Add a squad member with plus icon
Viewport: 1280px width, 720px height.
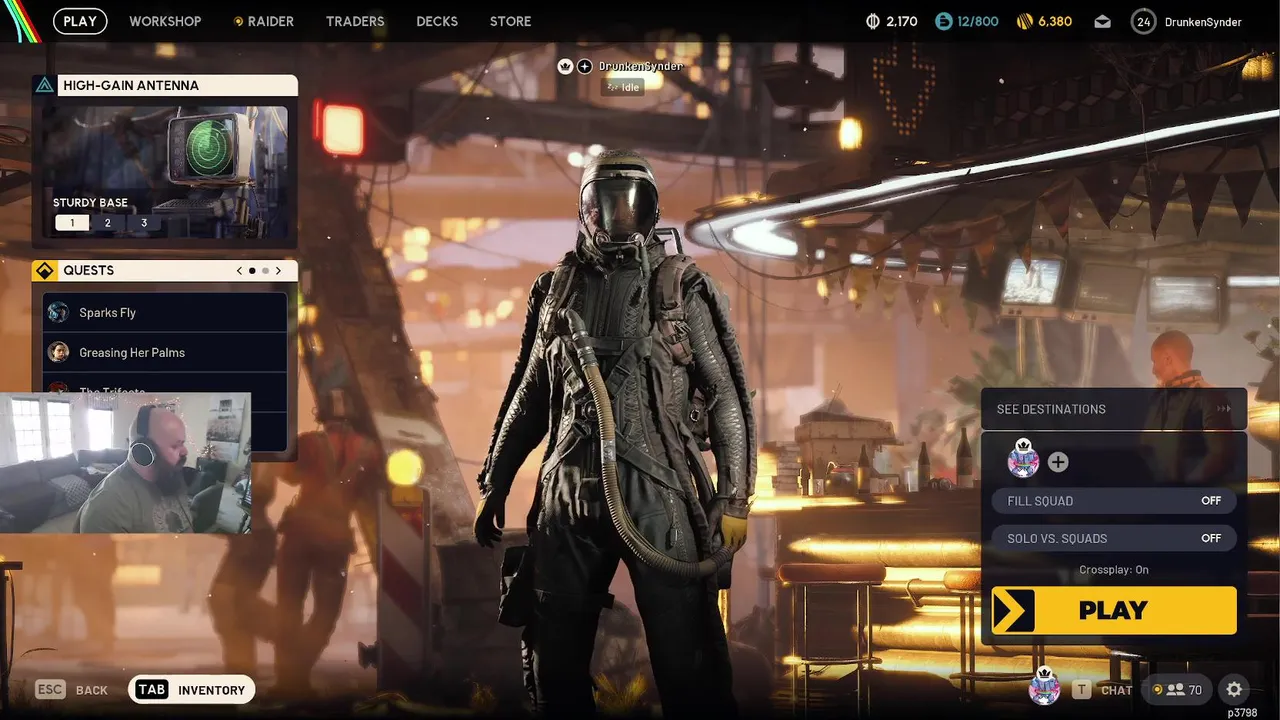[1058, 462]
